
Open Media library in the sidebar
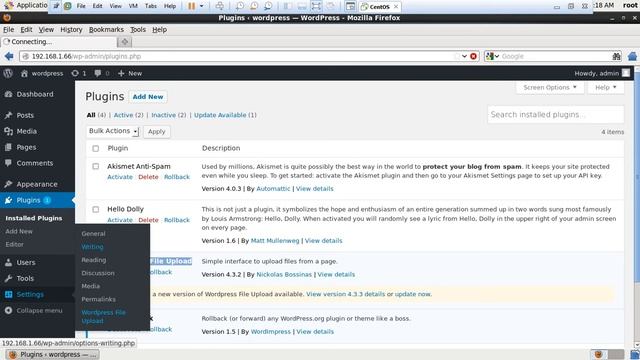point(27,131)
